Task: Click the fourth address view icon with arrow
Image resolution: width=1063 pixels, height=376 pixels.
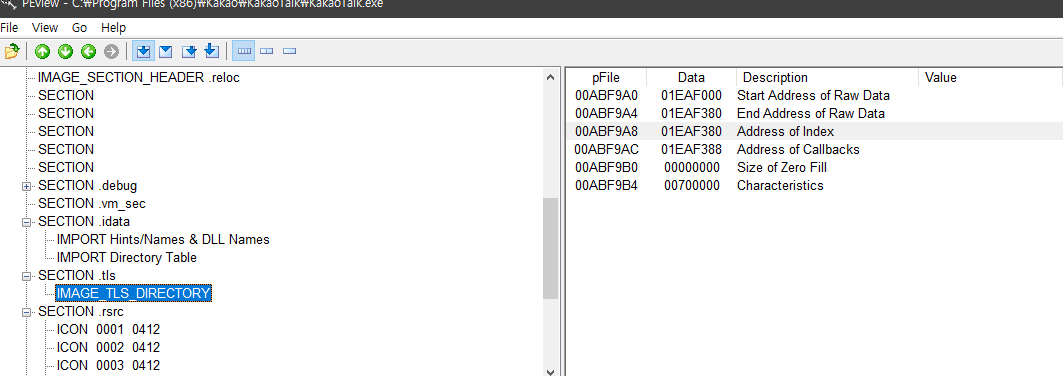Action: [211, 51]
